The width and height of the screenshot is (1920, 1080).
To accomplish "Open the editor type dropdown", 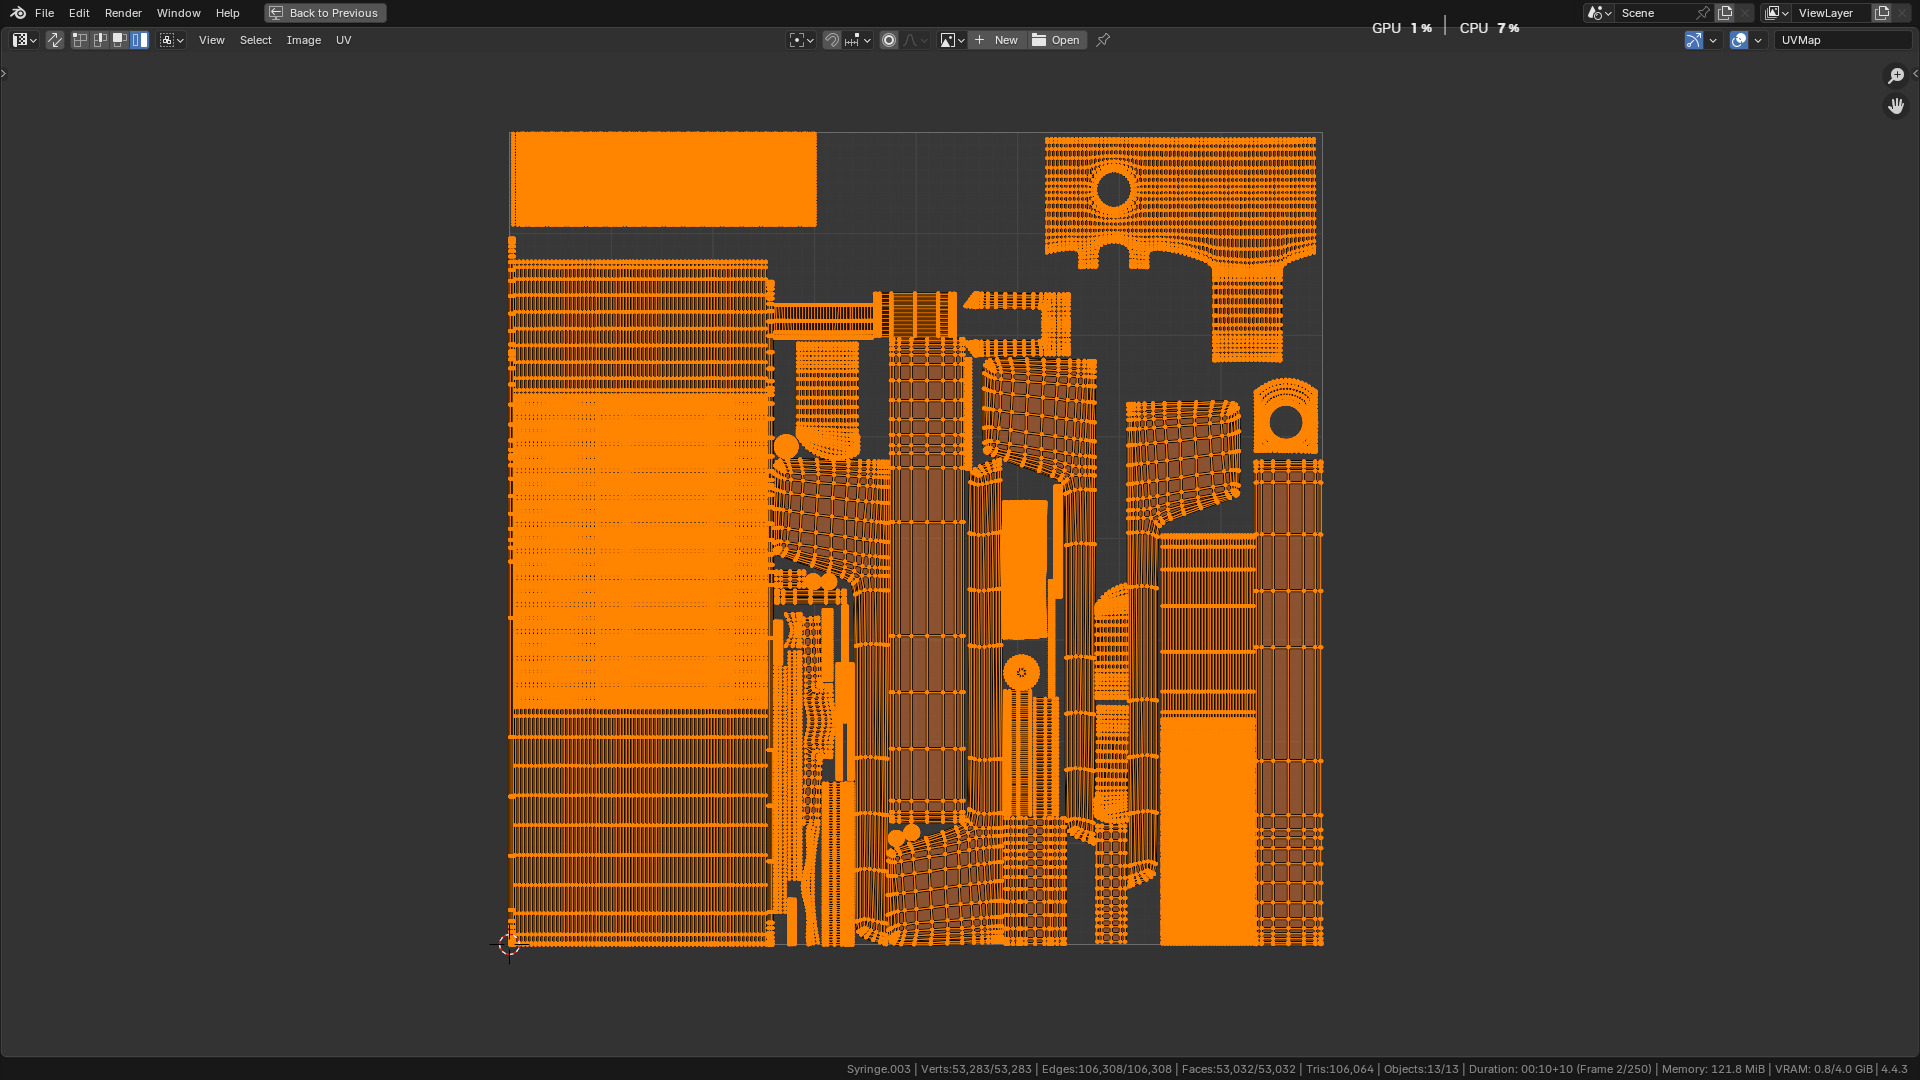I will tap(24, 40).
